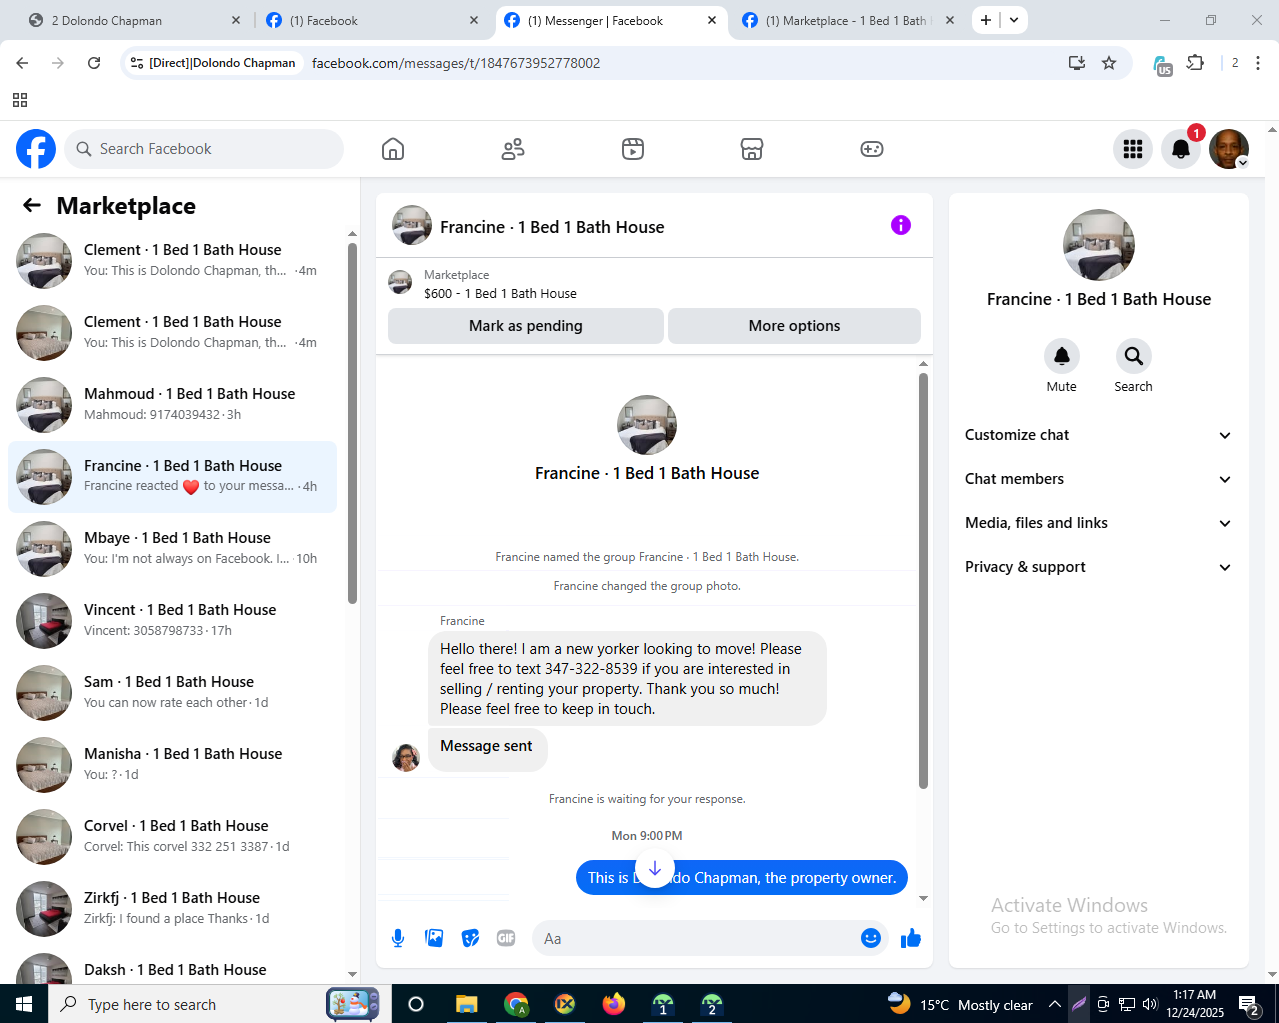
Task: Open browser extensions puzzle icon
Action: [1195, 63]
